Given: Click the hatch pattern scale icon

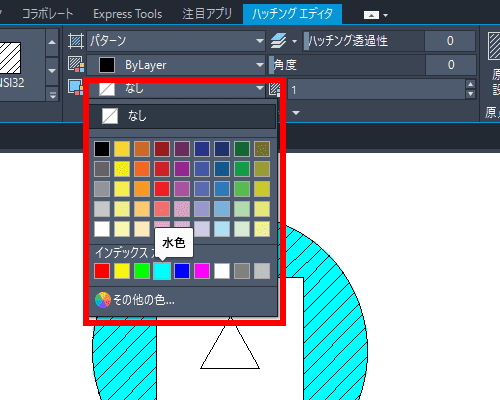Looking at the screenshot, I should click(275, 89).
